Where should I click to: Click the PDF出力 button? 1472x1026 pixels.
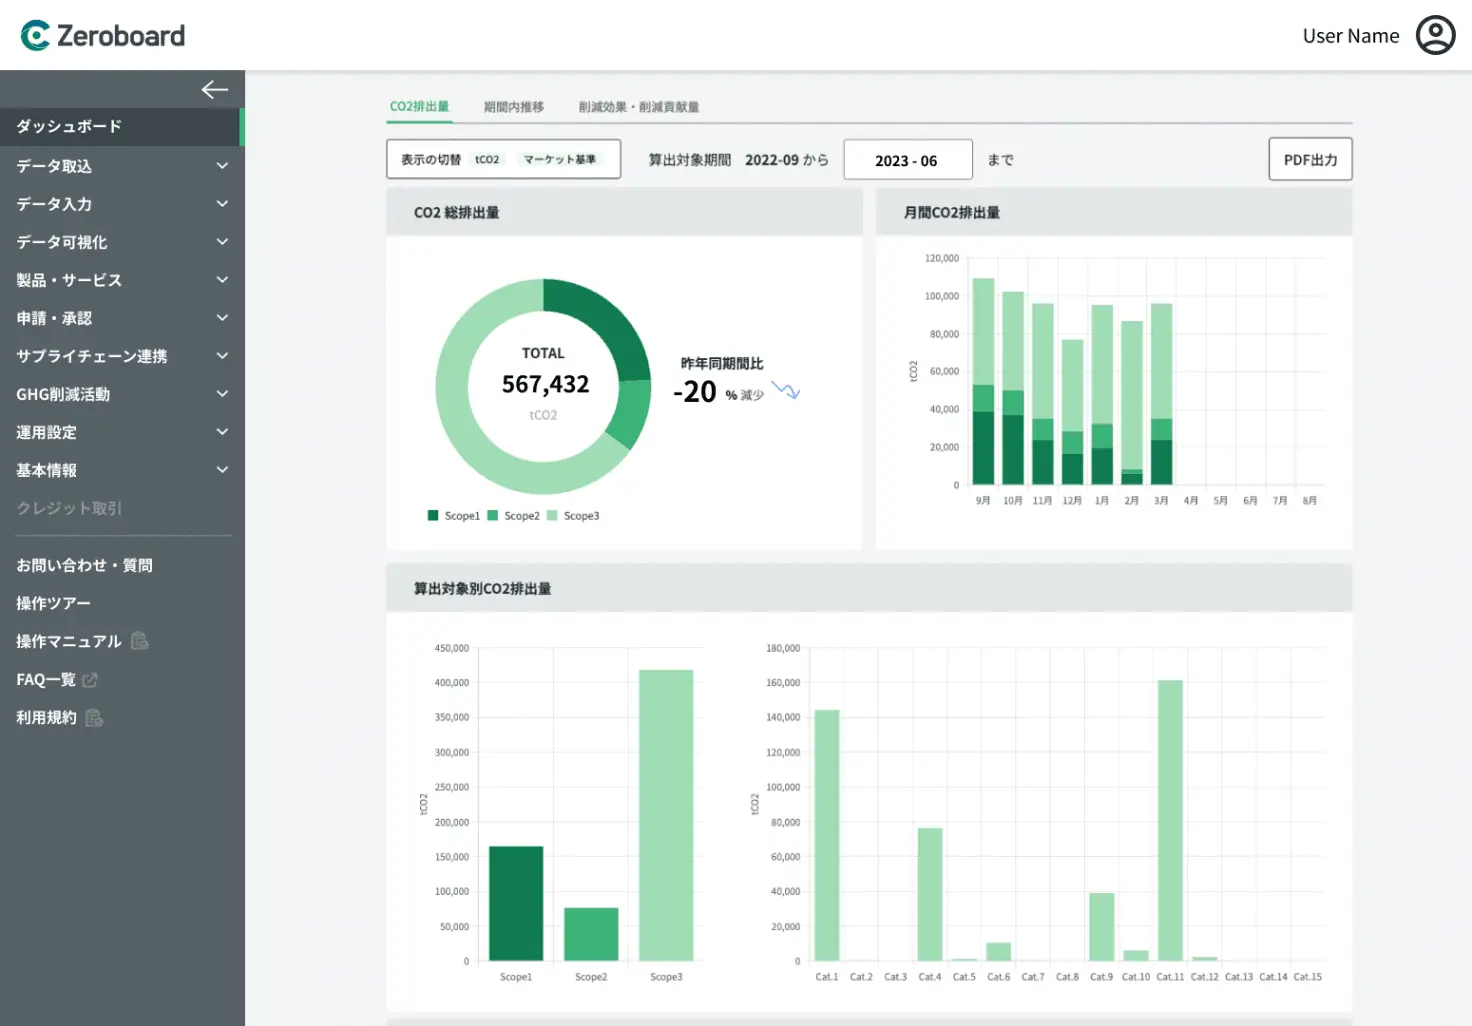[1310, 159]
